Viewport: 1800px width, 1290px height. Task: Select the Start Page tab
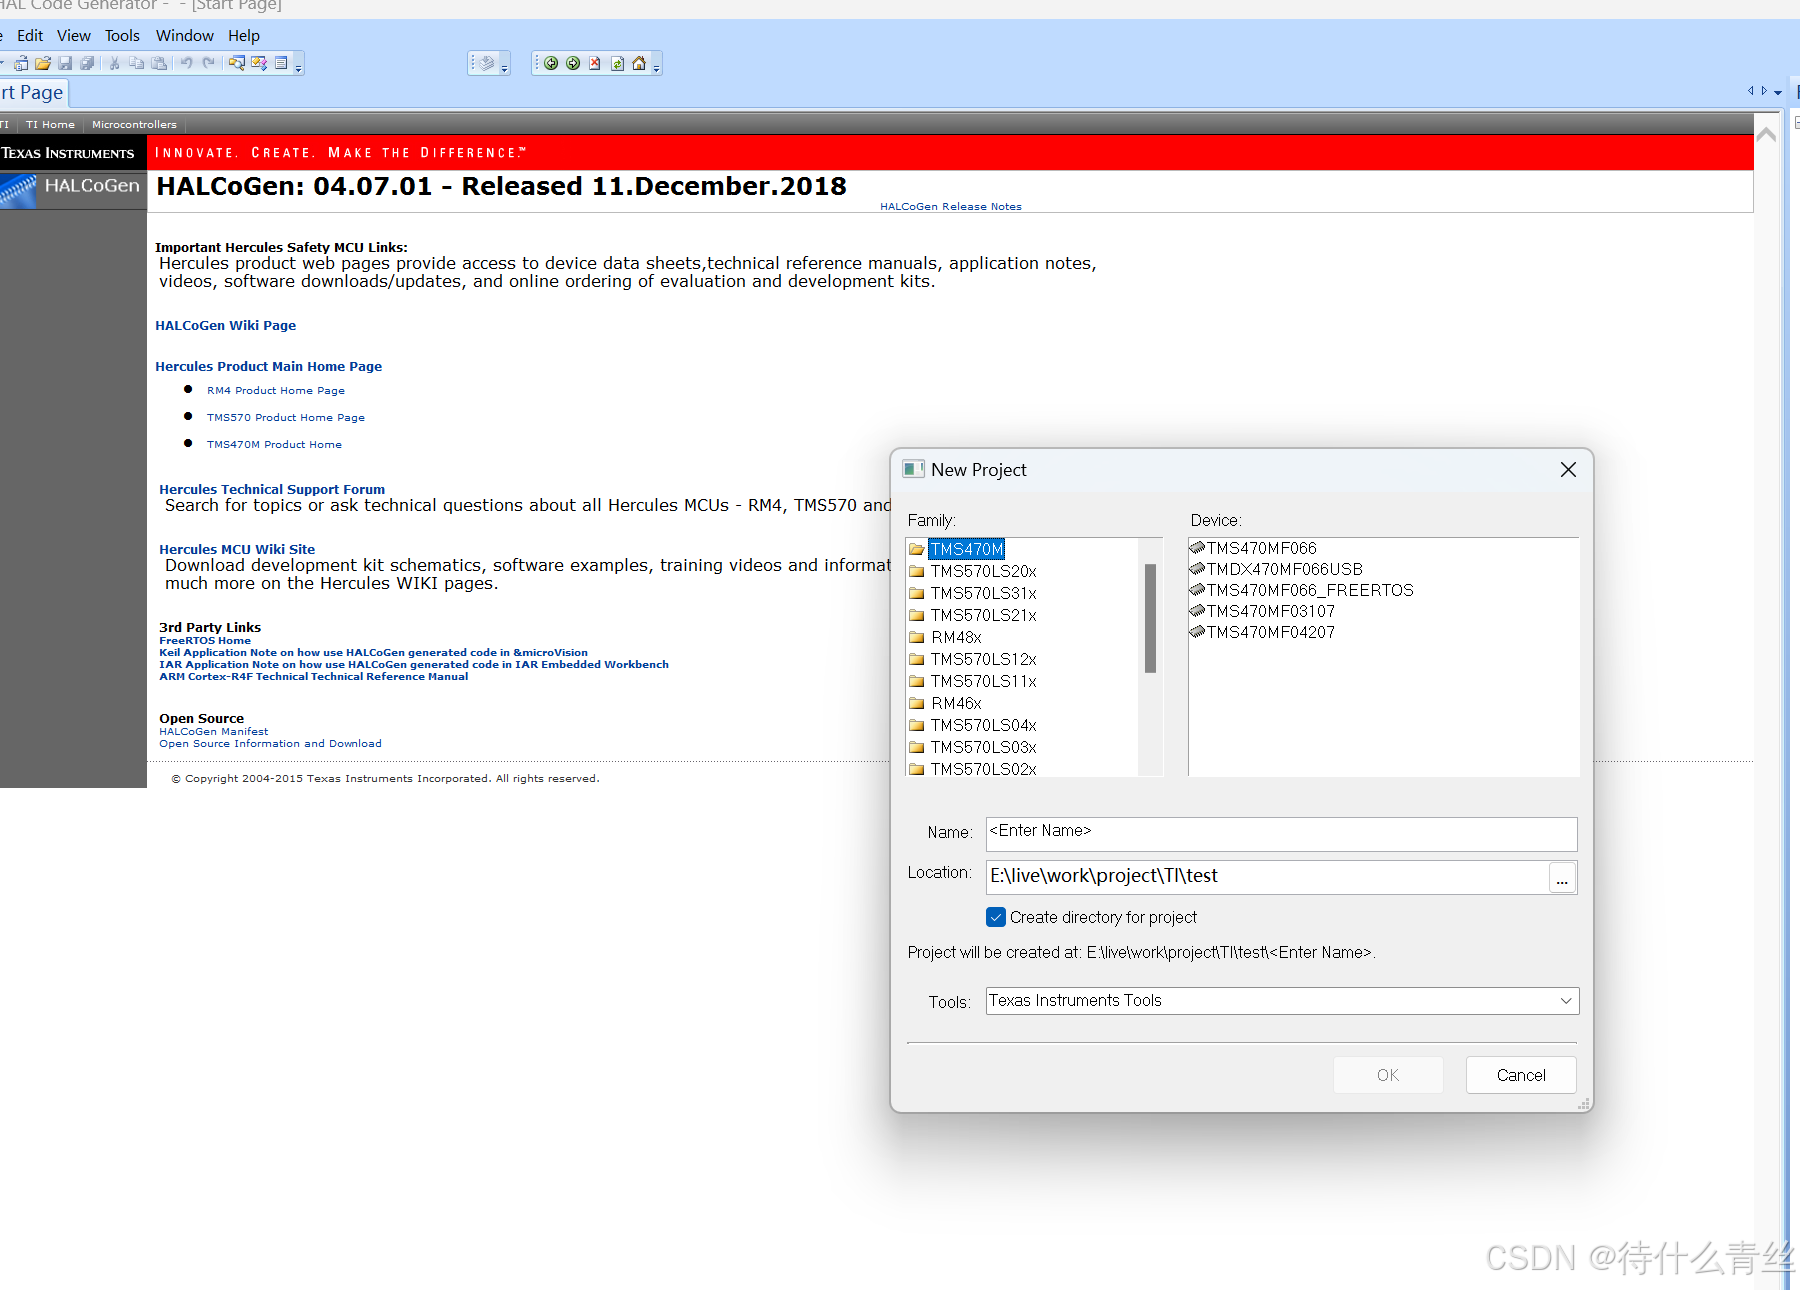click(x=33, y=92)
